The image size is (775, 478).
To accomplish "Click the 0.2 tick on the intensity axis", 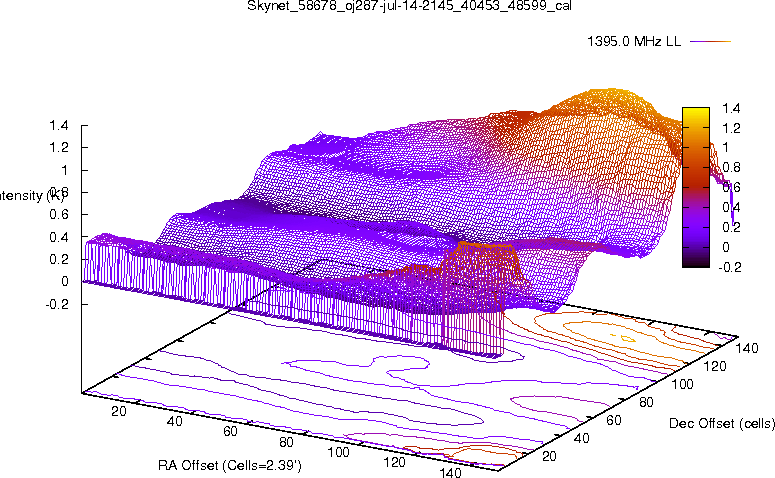I will click(59, 259).
